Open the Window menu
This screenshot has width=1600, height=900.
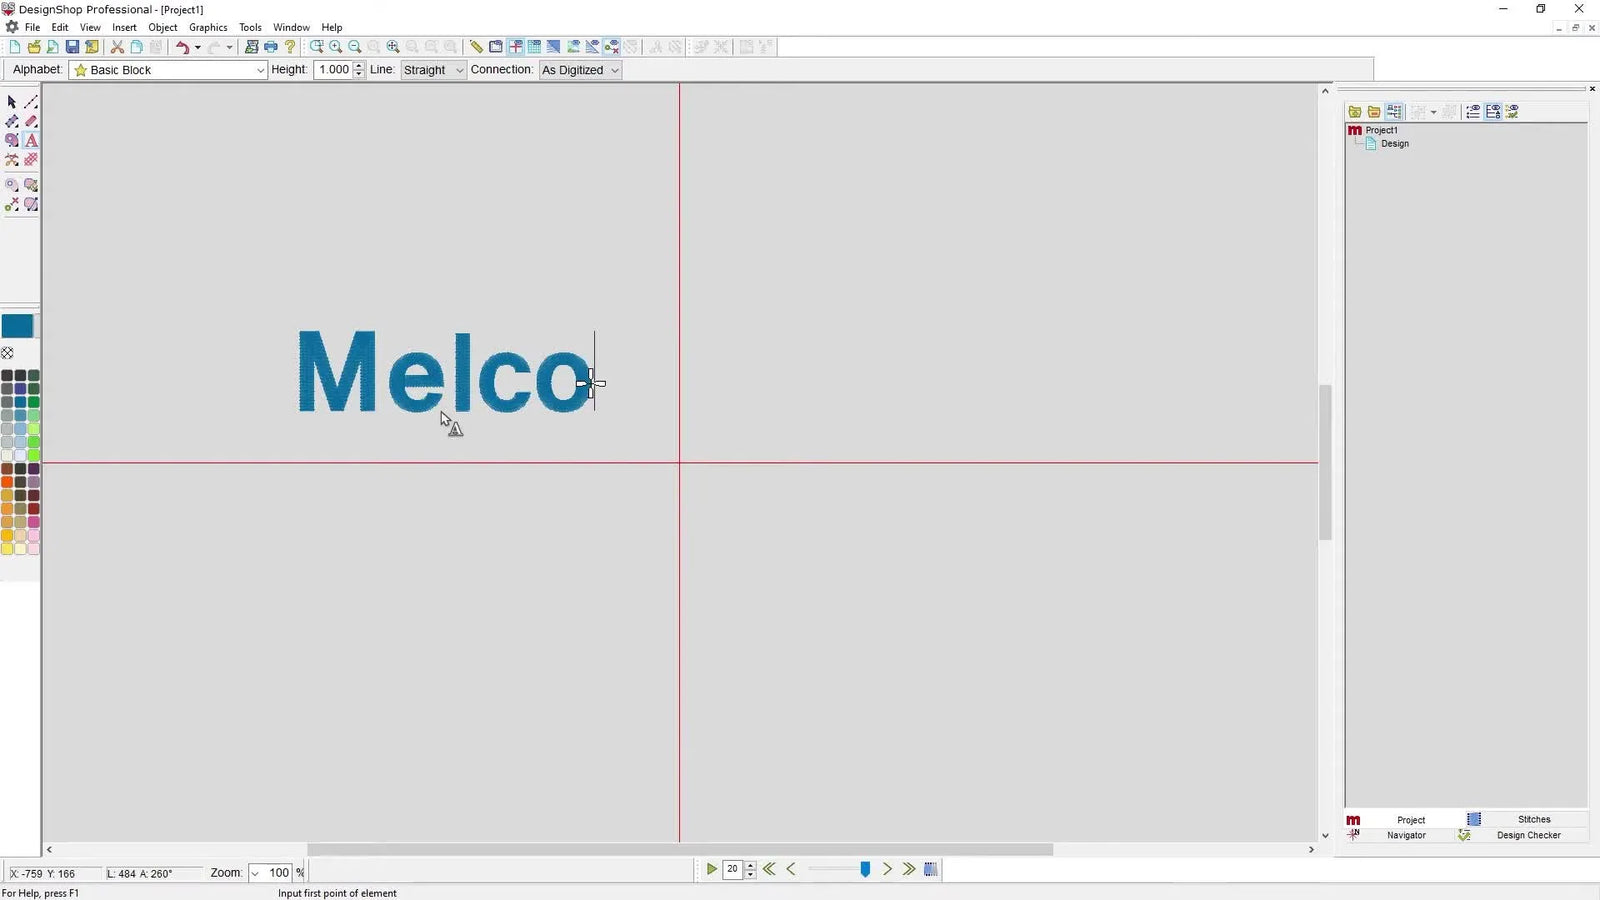[291, 27]
